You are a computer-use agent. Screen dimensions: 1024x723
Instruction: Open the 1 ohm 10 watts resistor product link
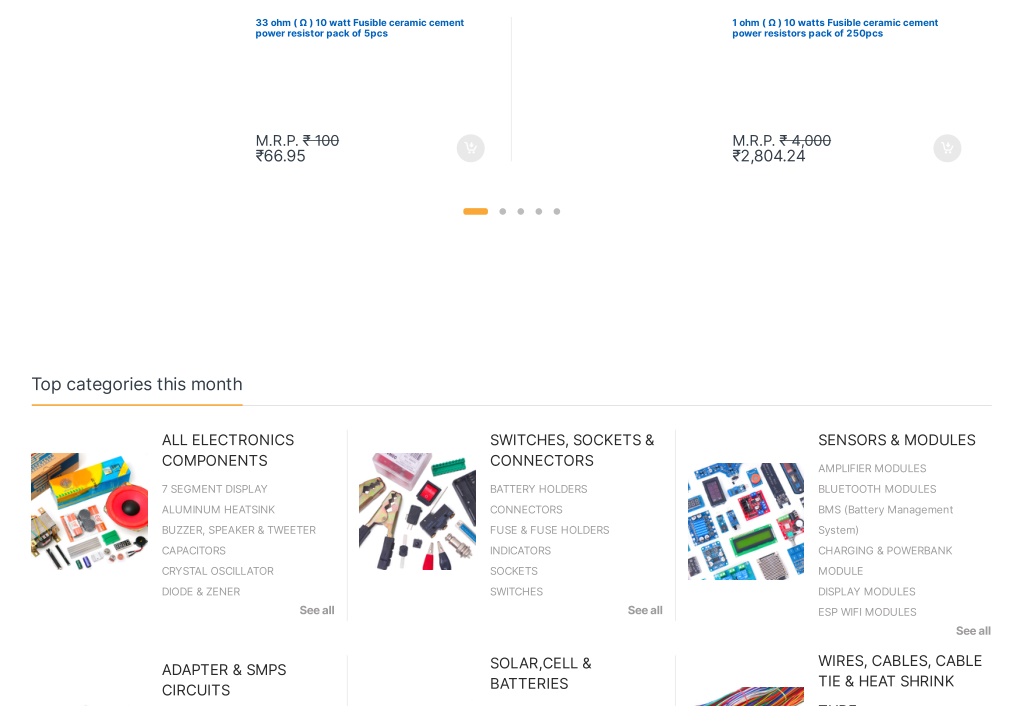click(x=835, y=28)
